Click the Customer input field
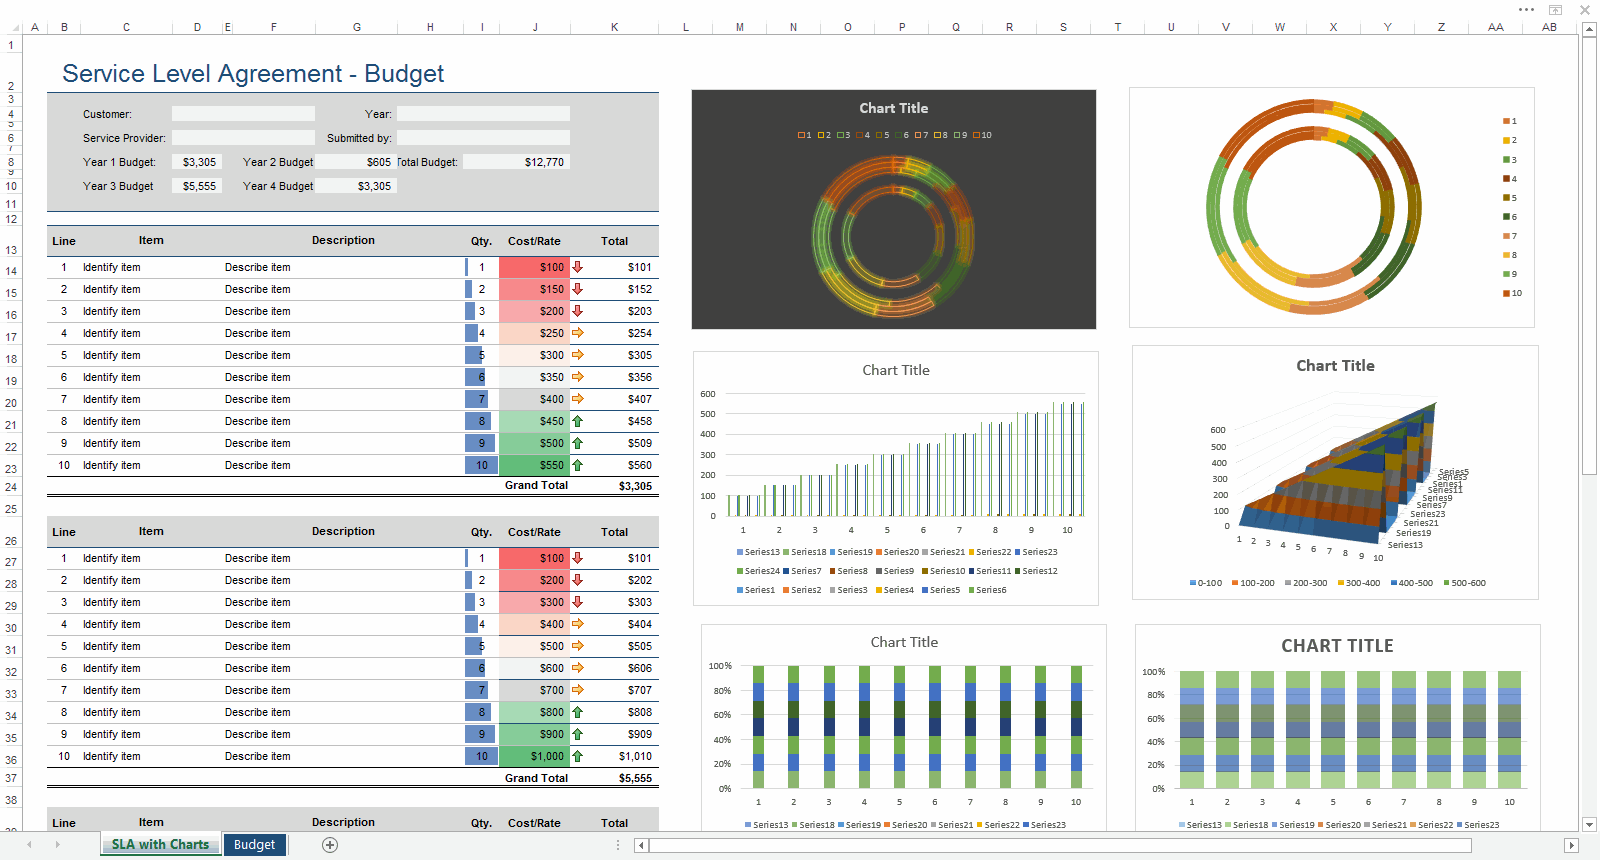Viewport: 1600px width, 860px height. [243, 114]
